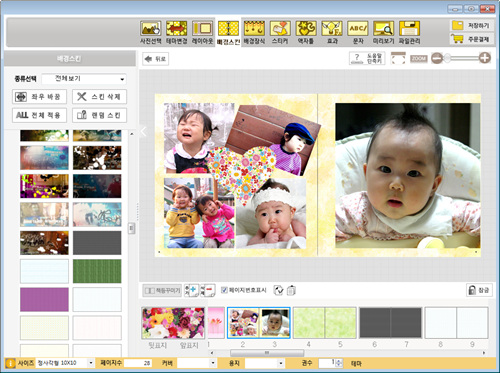Click the zoom in plus icon
Screen dimensions: 500x373
tap(485, 58)
